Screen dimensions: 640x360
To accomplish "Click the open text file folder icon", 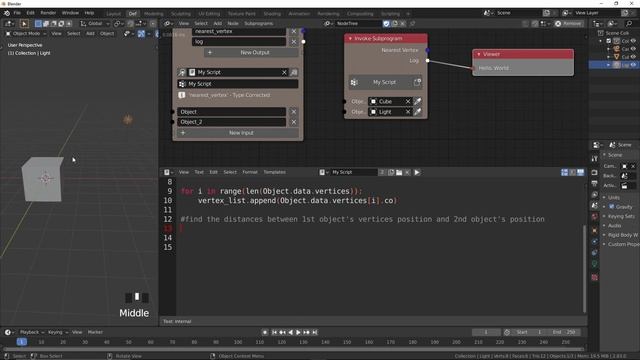I will point(399,172).
